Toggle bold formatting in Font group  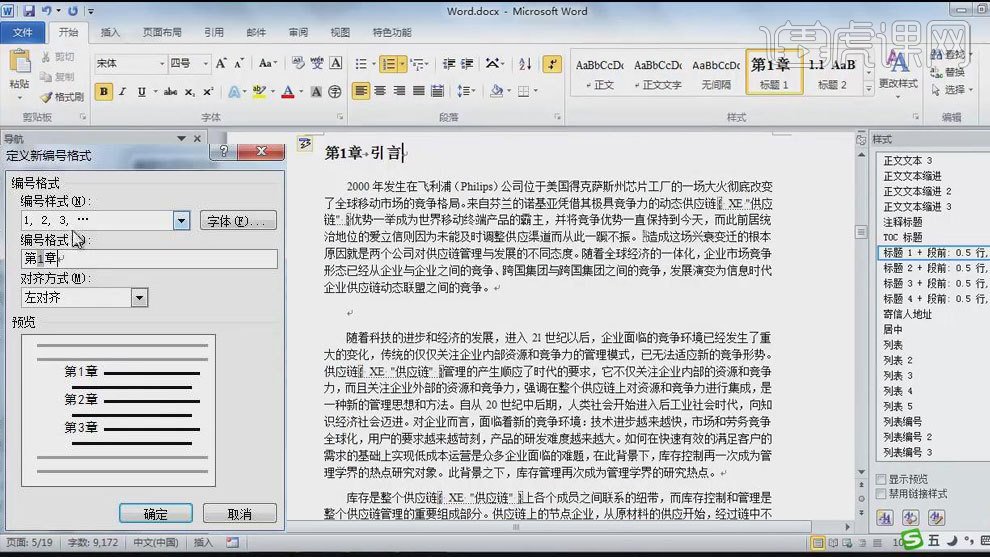104,92
